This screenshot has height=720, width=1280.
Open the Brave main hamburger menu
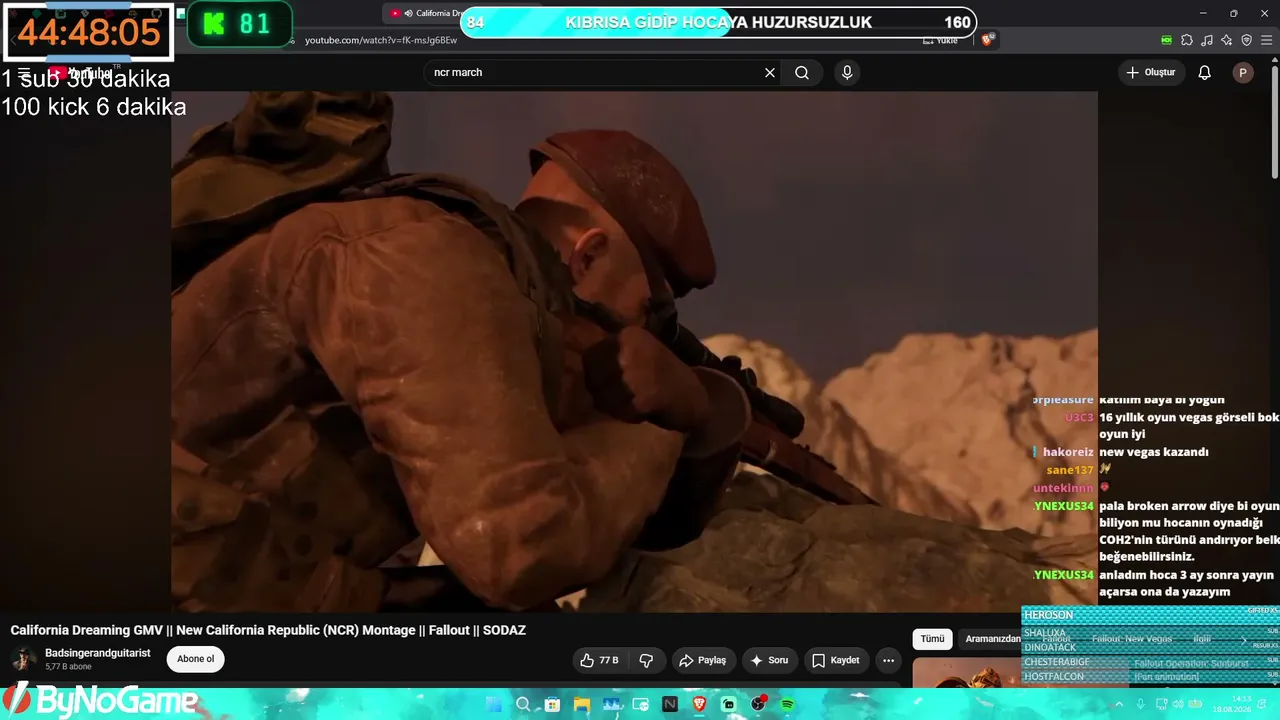1267,40
